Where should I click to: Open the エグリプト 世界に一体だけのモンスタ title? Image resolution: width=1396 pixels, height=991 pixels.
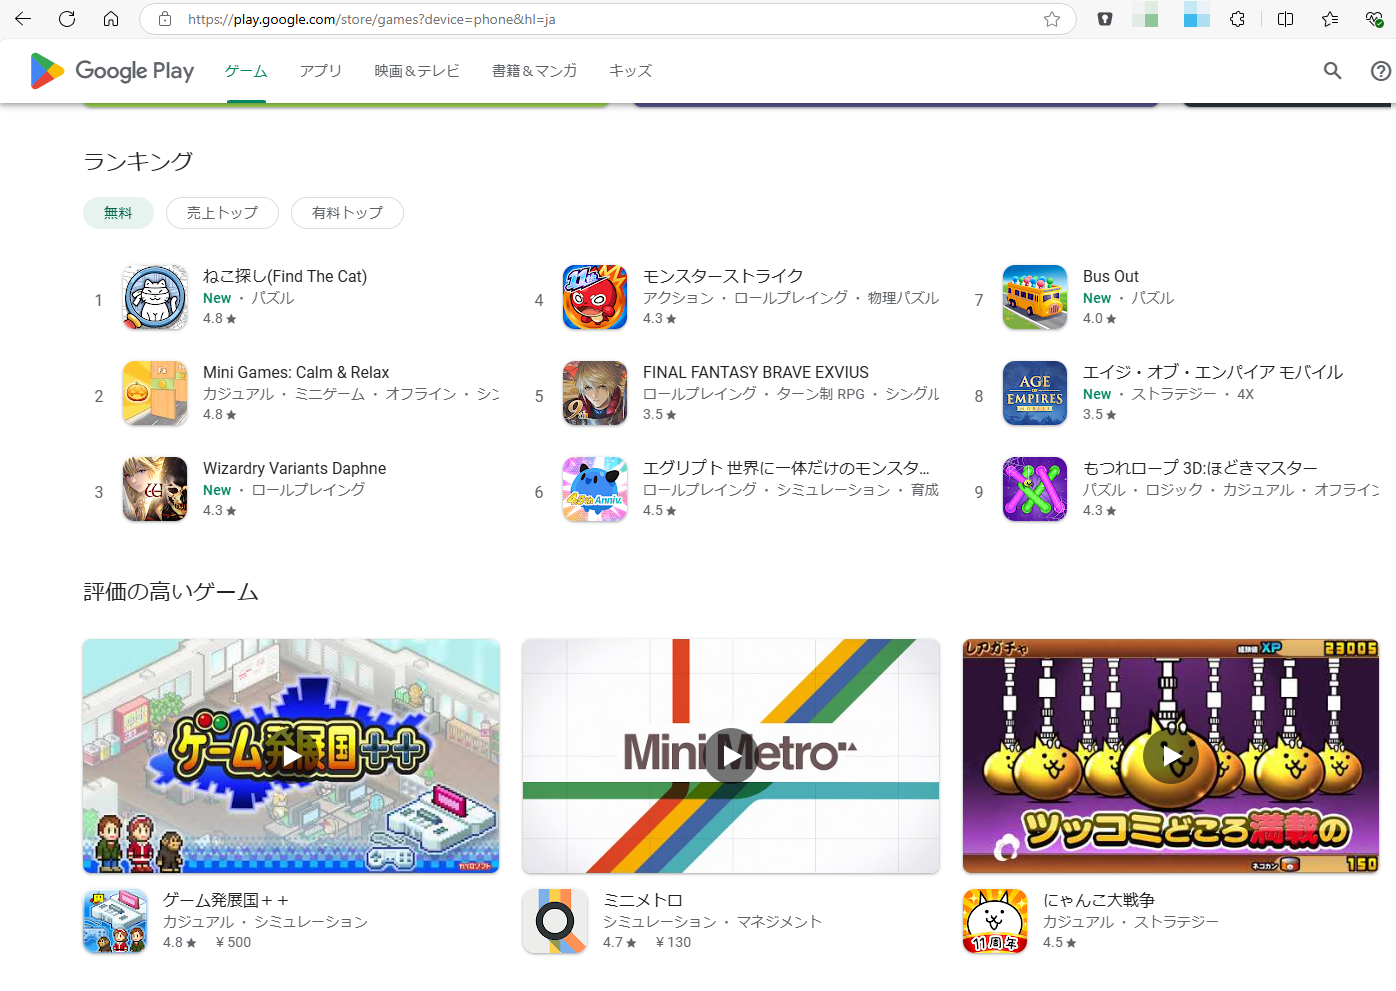click(786, 468)
